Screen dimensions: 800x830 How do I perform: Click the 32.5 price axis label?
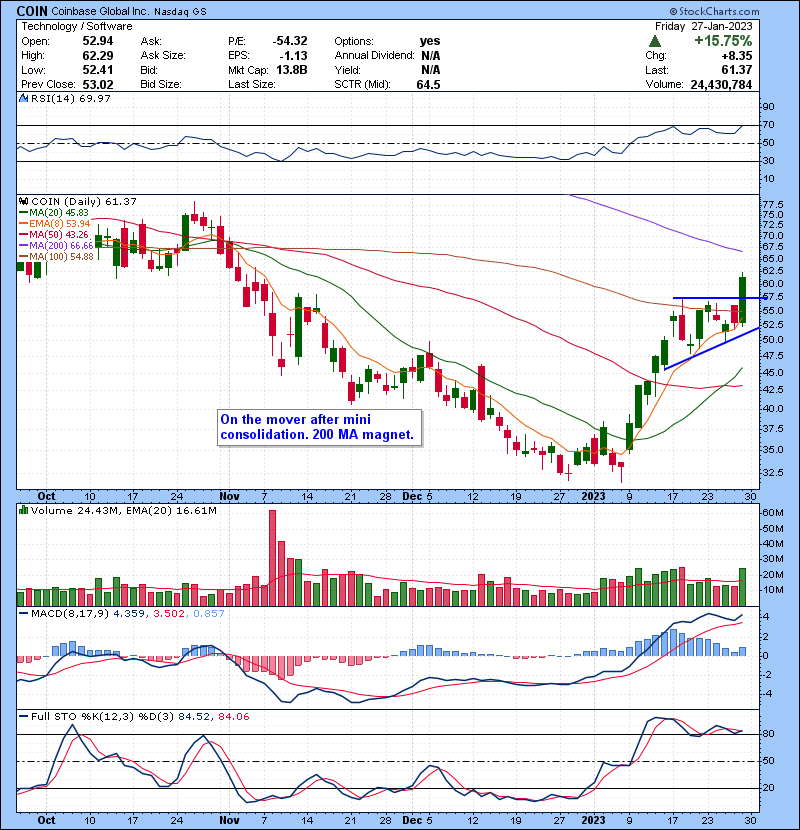774,473
